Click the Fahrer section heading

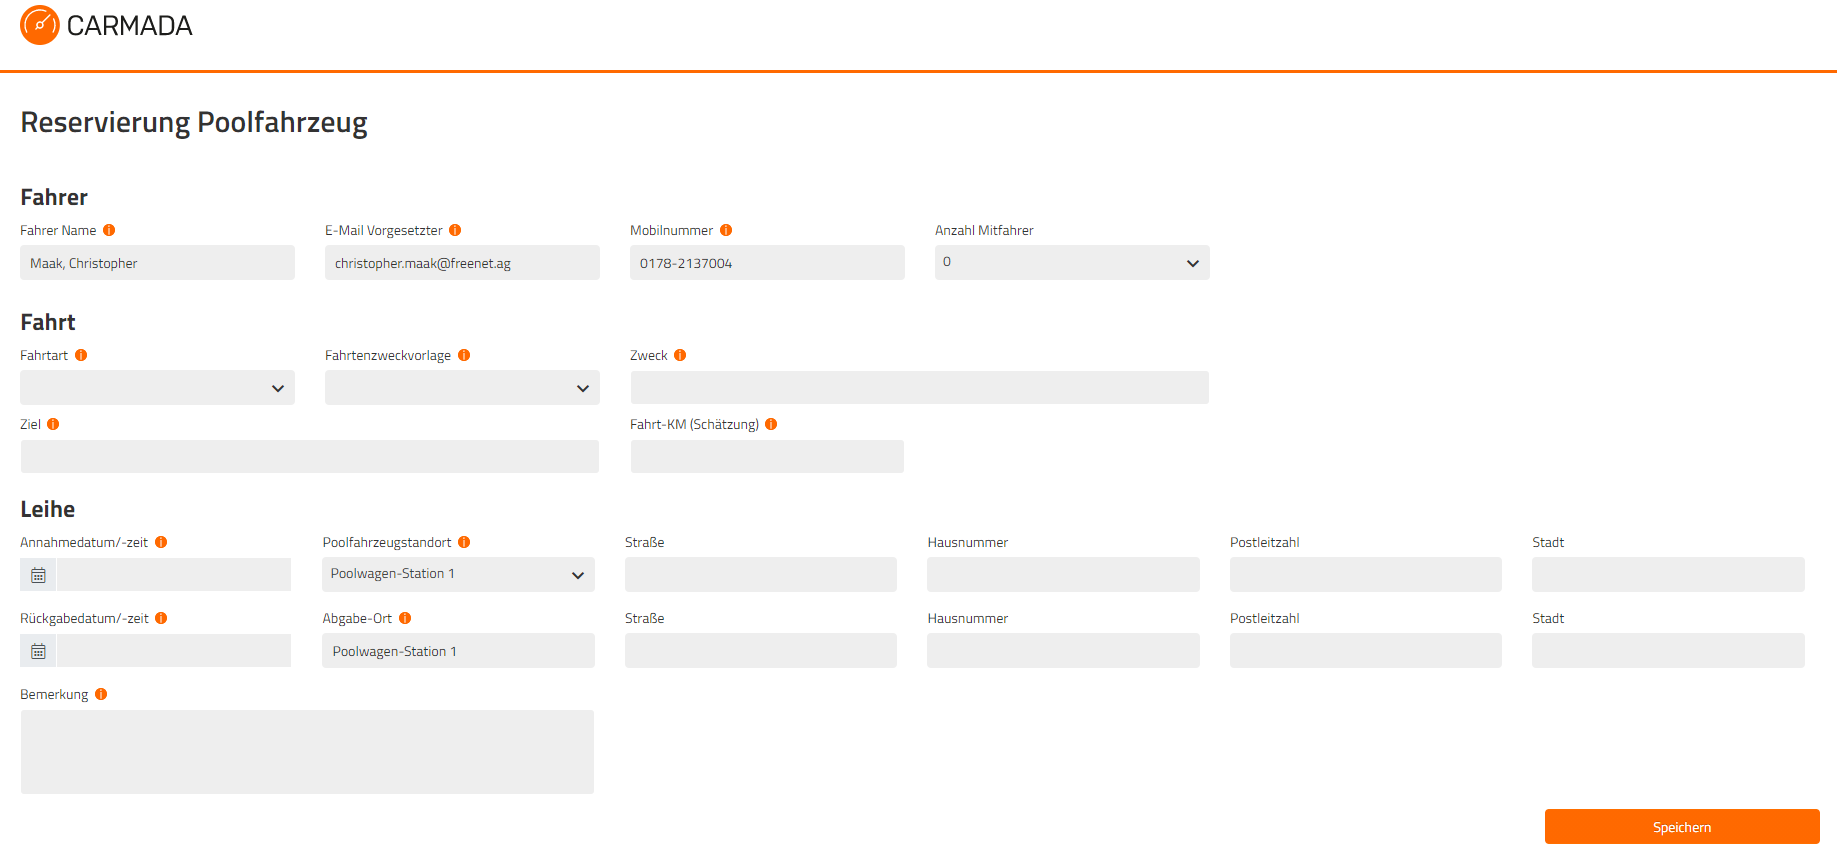pyautogui.click(x=54, y=197)
